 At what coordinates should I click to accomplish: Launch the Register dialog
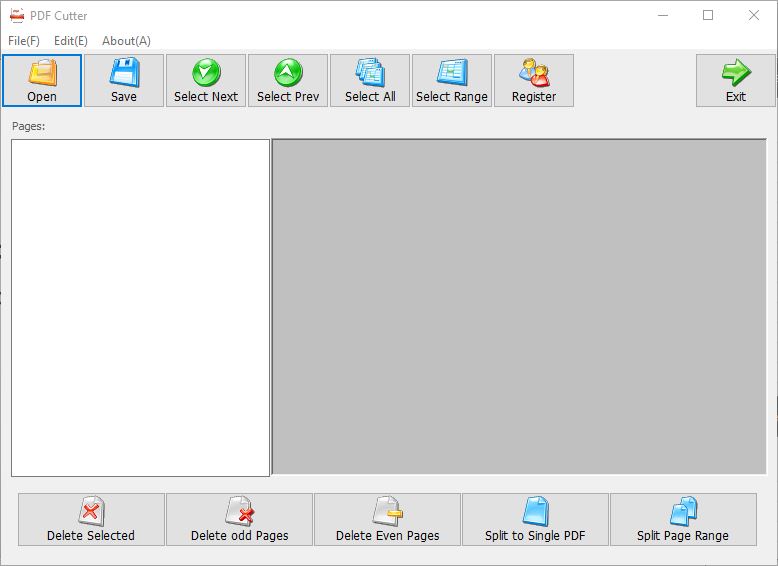pos(534,81)
